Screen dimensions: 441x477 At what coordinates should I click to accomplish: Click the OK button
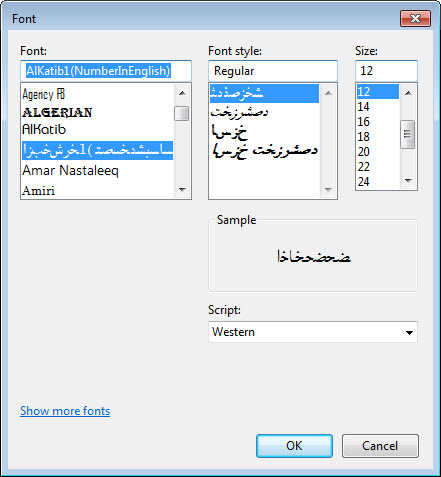point(294,446)
